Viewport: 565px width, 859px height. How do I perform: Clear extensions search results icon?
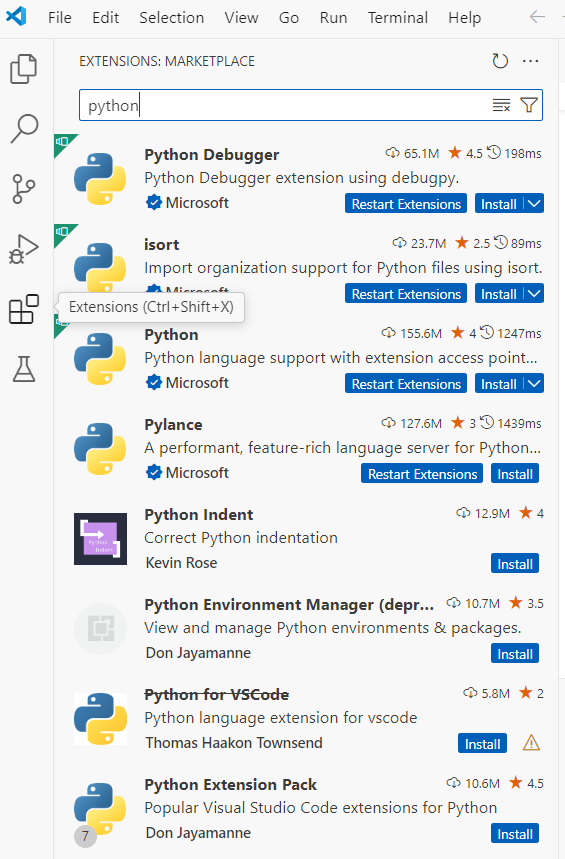(501, 105)
